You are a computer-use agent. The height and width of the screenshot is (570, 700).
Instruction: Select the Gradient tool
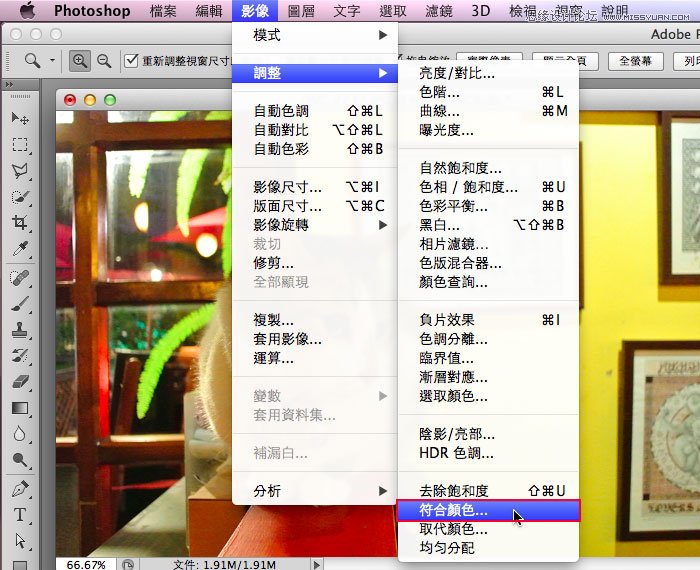[20, 408]
